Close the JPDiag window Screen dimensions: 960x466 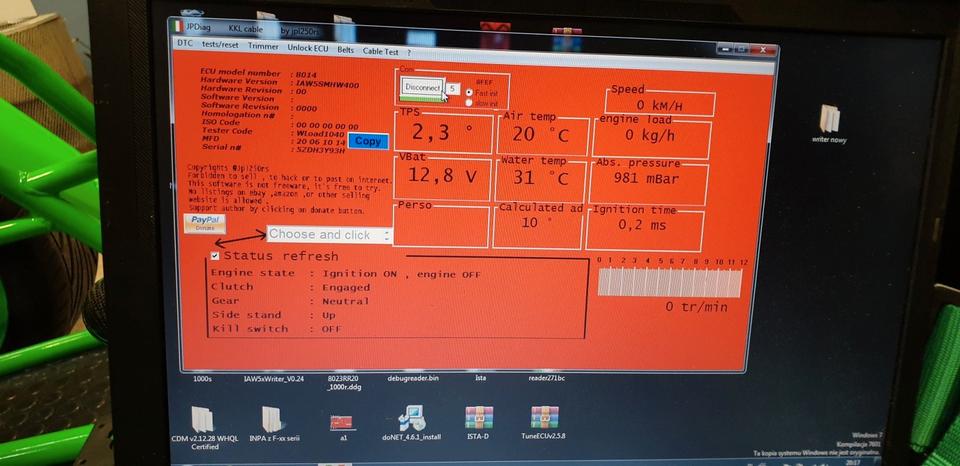click(x=763, y=50)
